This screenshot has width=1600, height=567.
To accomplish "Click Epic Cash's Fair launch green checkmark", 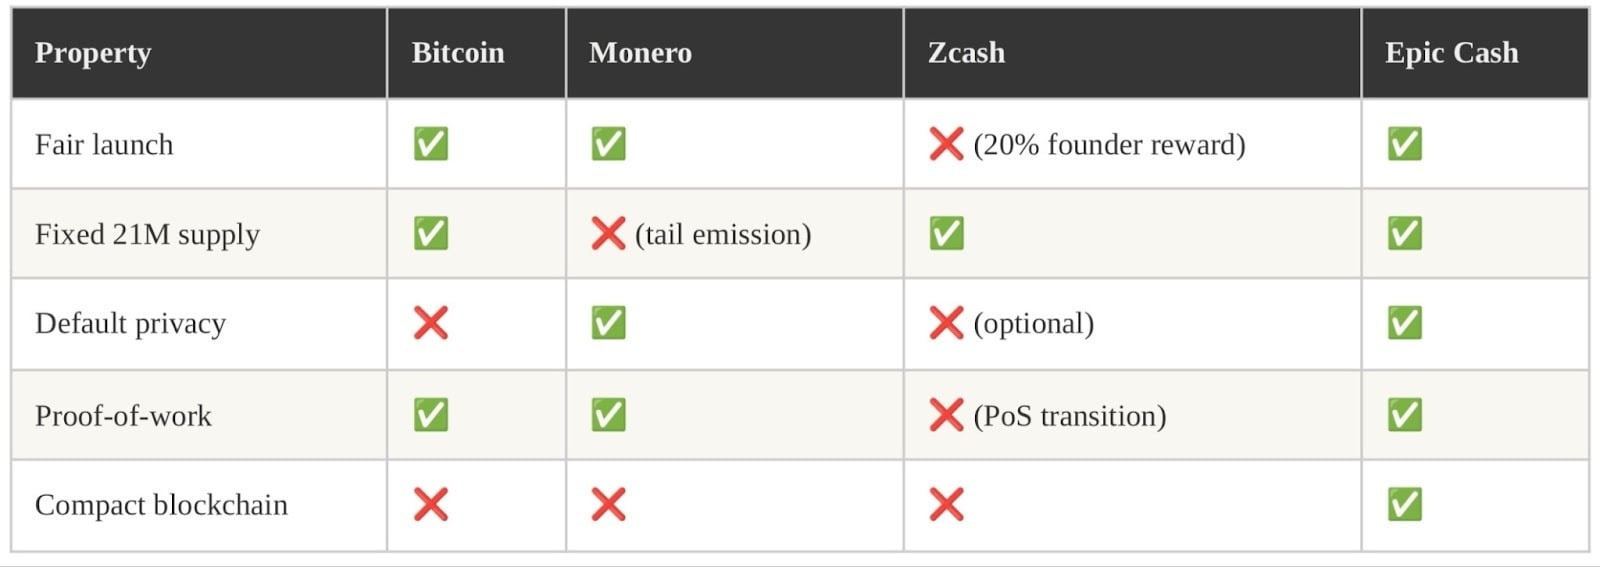I will [1405, 144].
